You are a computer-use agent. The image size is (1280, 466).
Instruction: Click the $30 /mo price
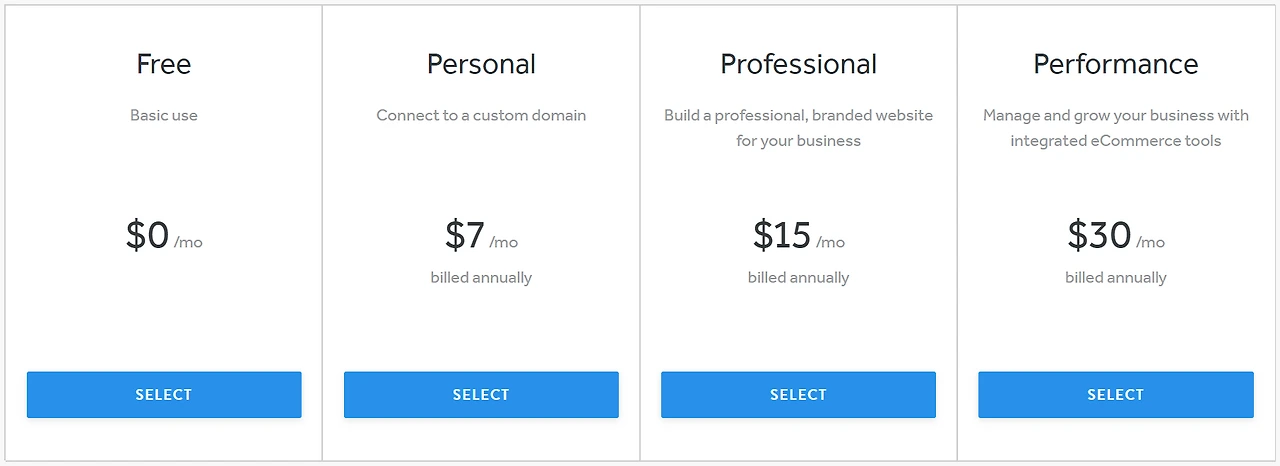click(x=1115, y=235)
